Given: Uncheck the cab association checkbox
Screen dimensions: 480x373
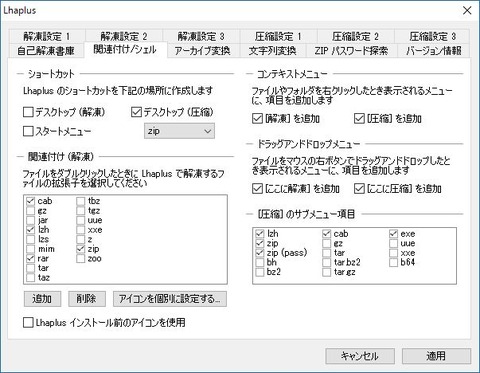Looking at the screenshot, I should coord(30,201).
